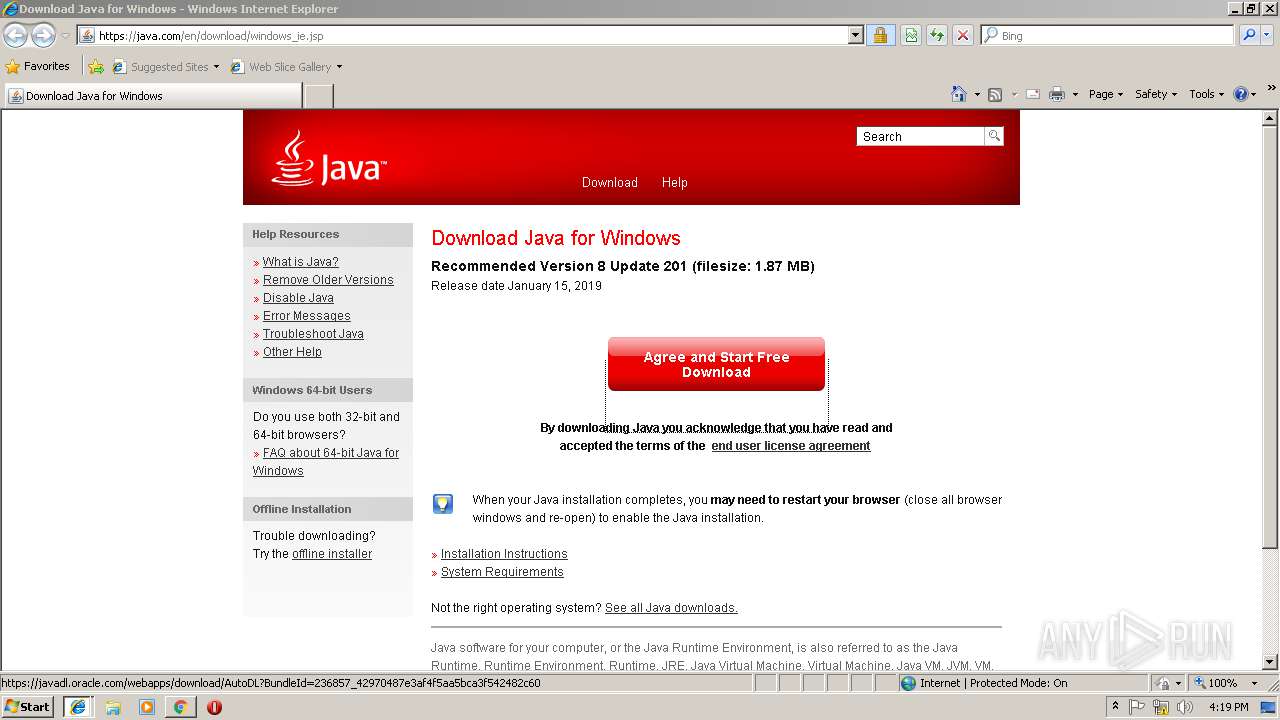Image resolution: width=1280 pixels, height=720 pixels.
Task: Show more command bar items chevron
Action: 1272,89
